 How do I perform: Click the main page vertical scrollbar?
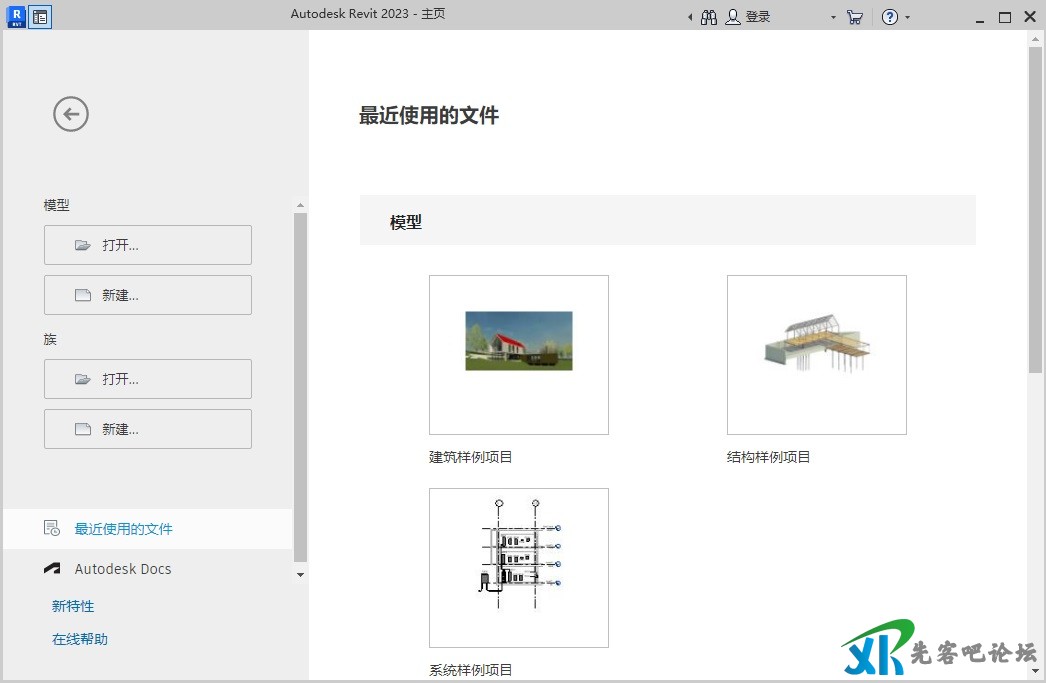pos(1035,210)
